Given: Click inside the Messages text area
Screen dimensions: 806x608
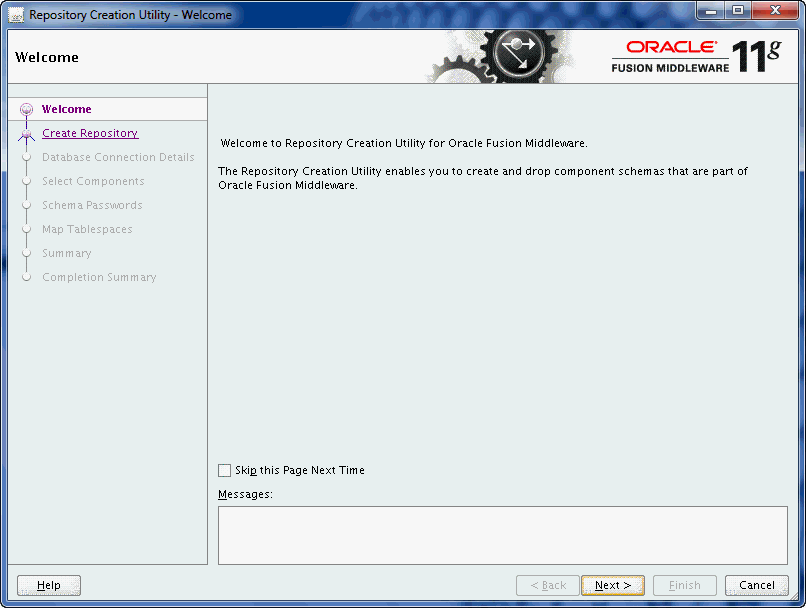Looking at the screenshot, I should click(x=503, y=536).
